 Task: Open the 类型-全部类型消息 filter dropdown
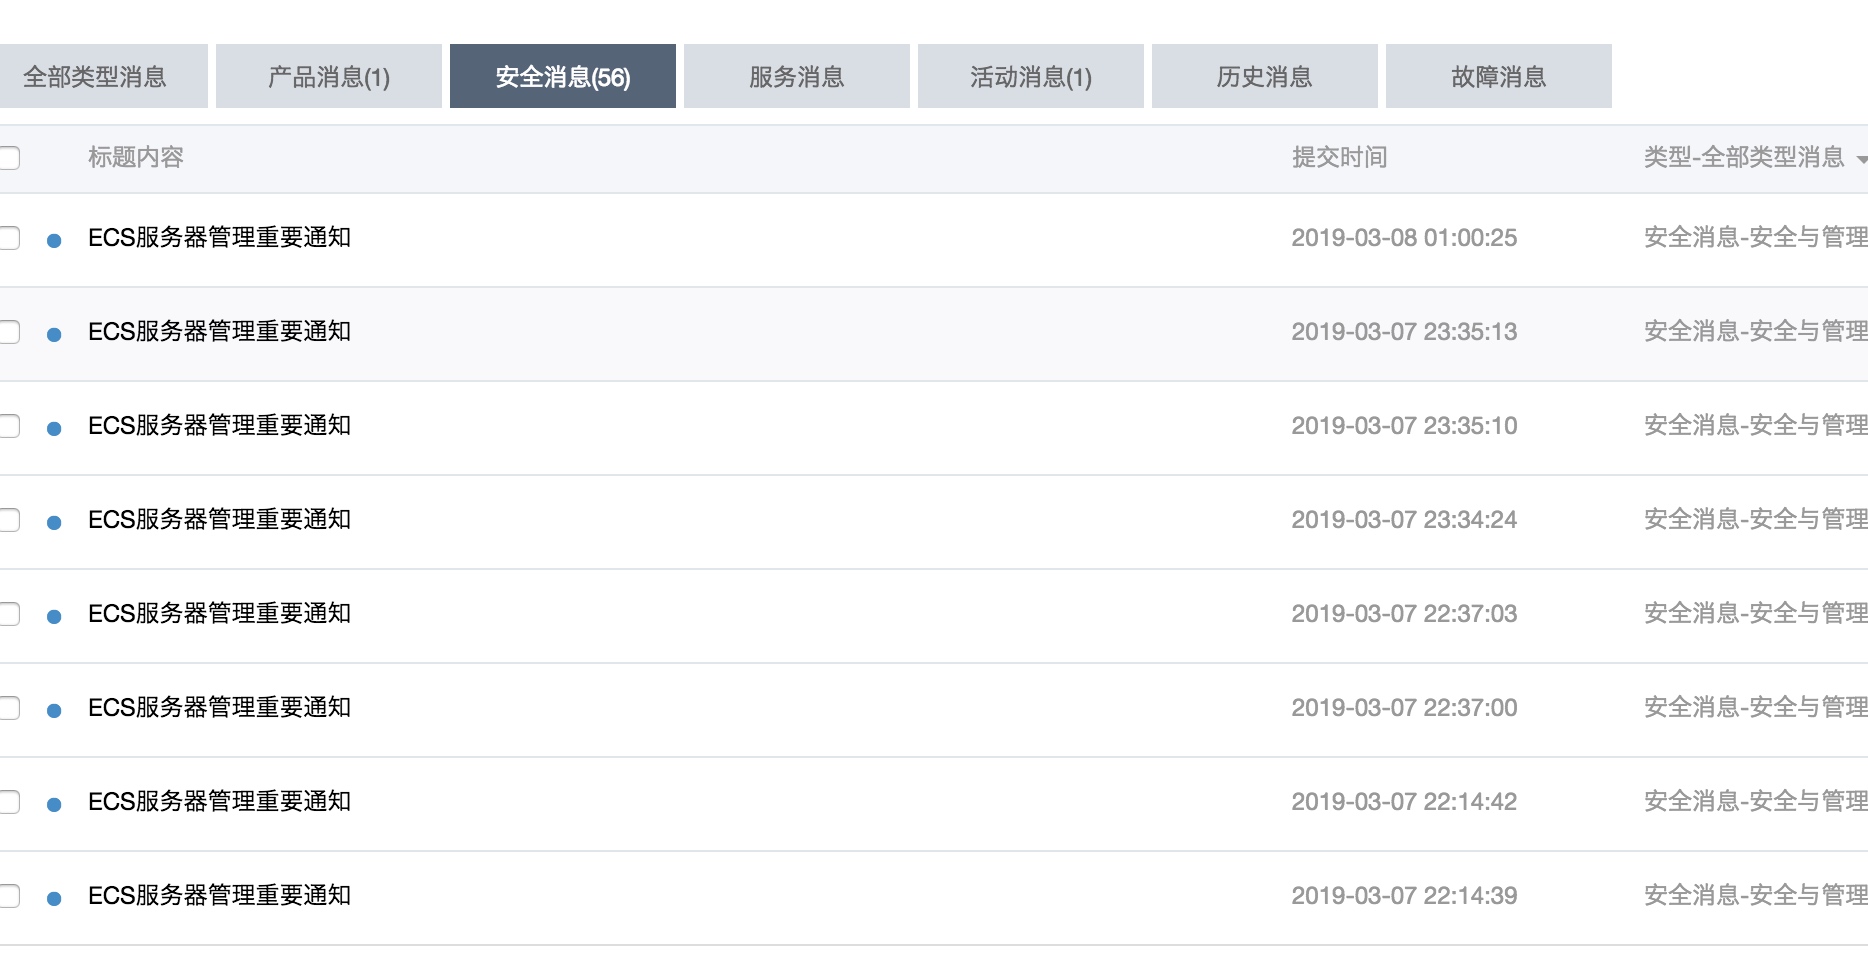(1755, 157)
